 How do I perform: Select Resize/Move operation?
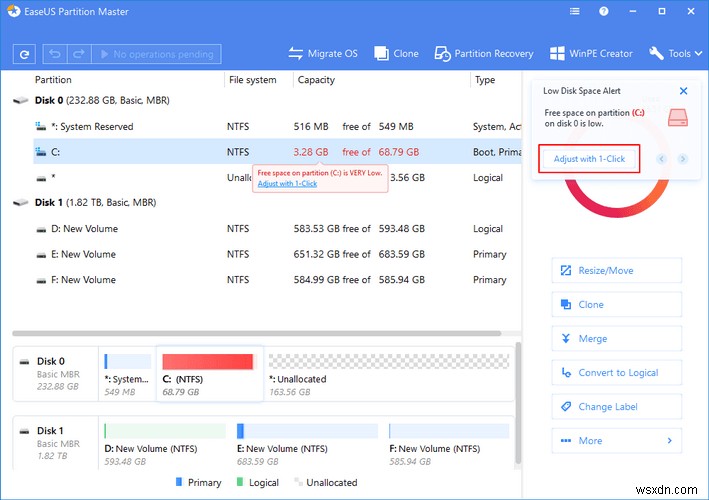click(616, 270)
